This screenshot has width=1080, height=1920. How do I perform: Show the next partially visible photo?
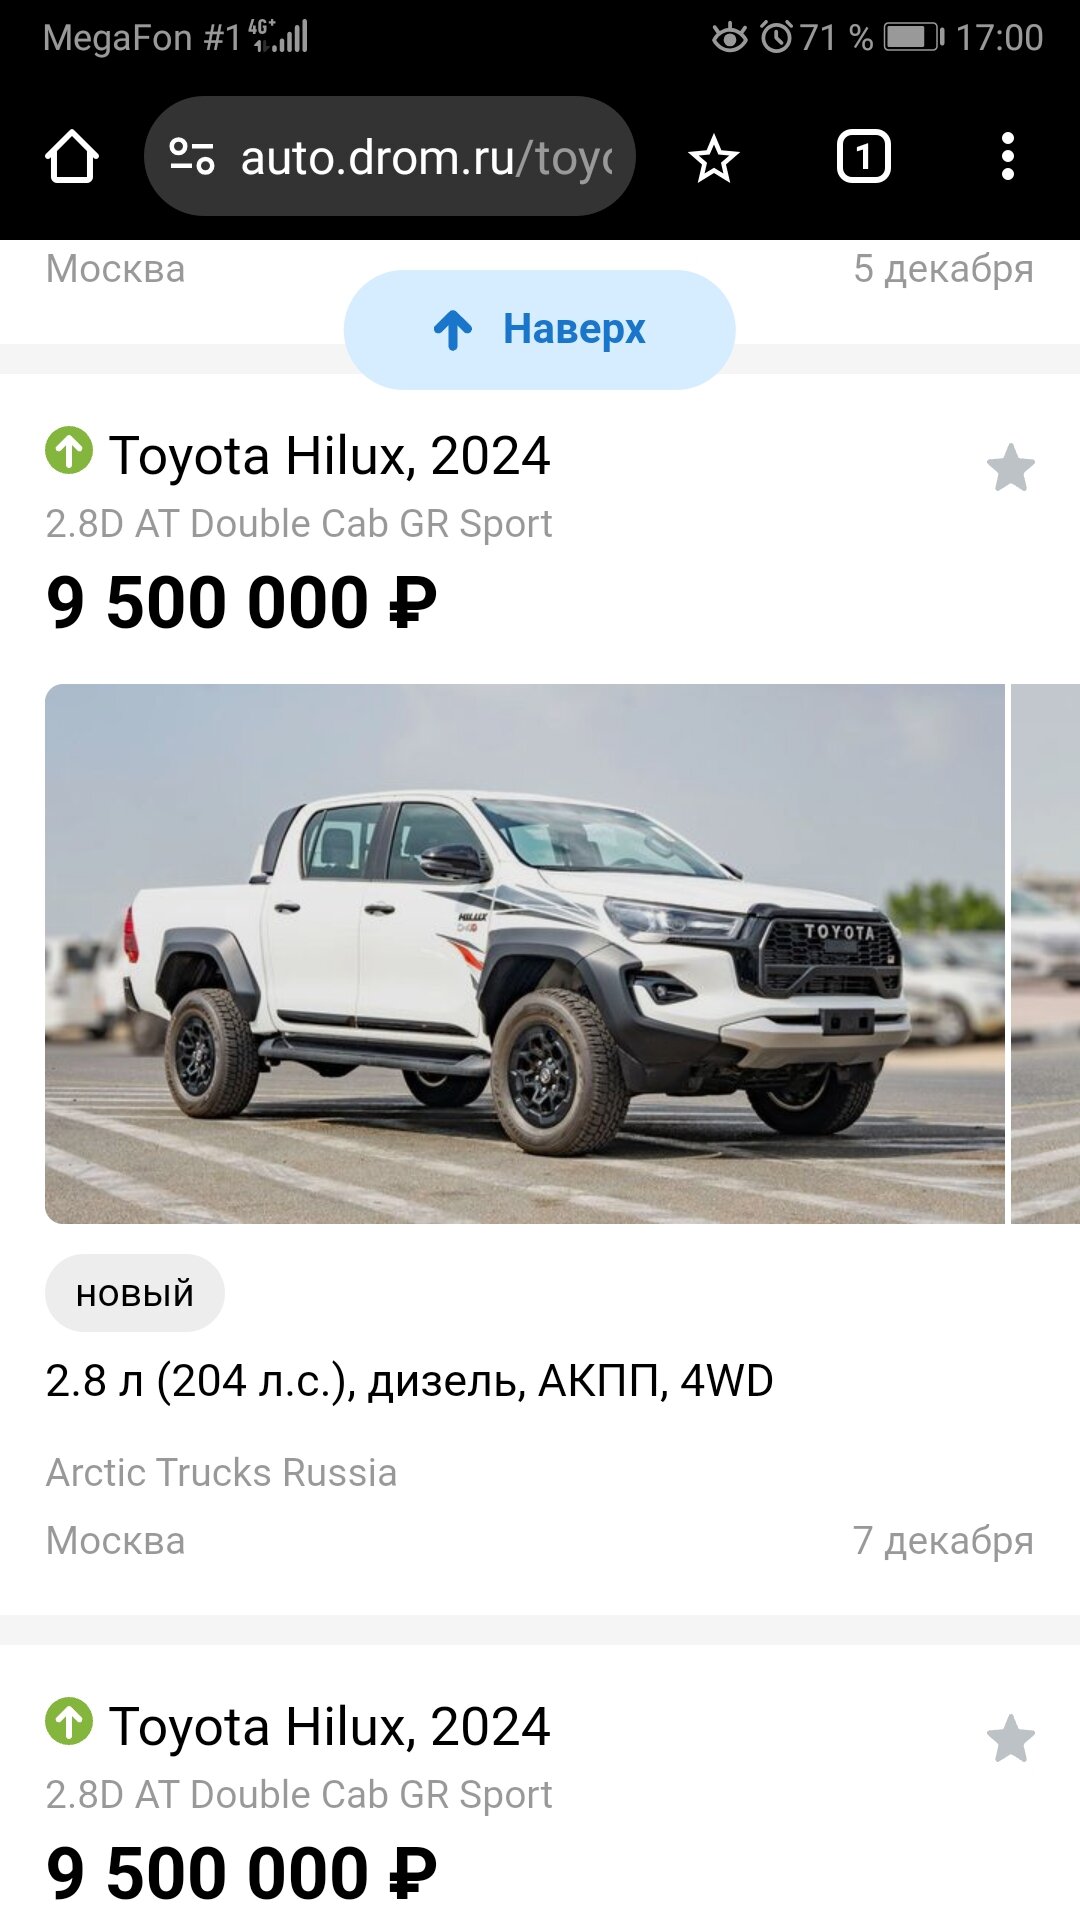(x=1046, y=954)
